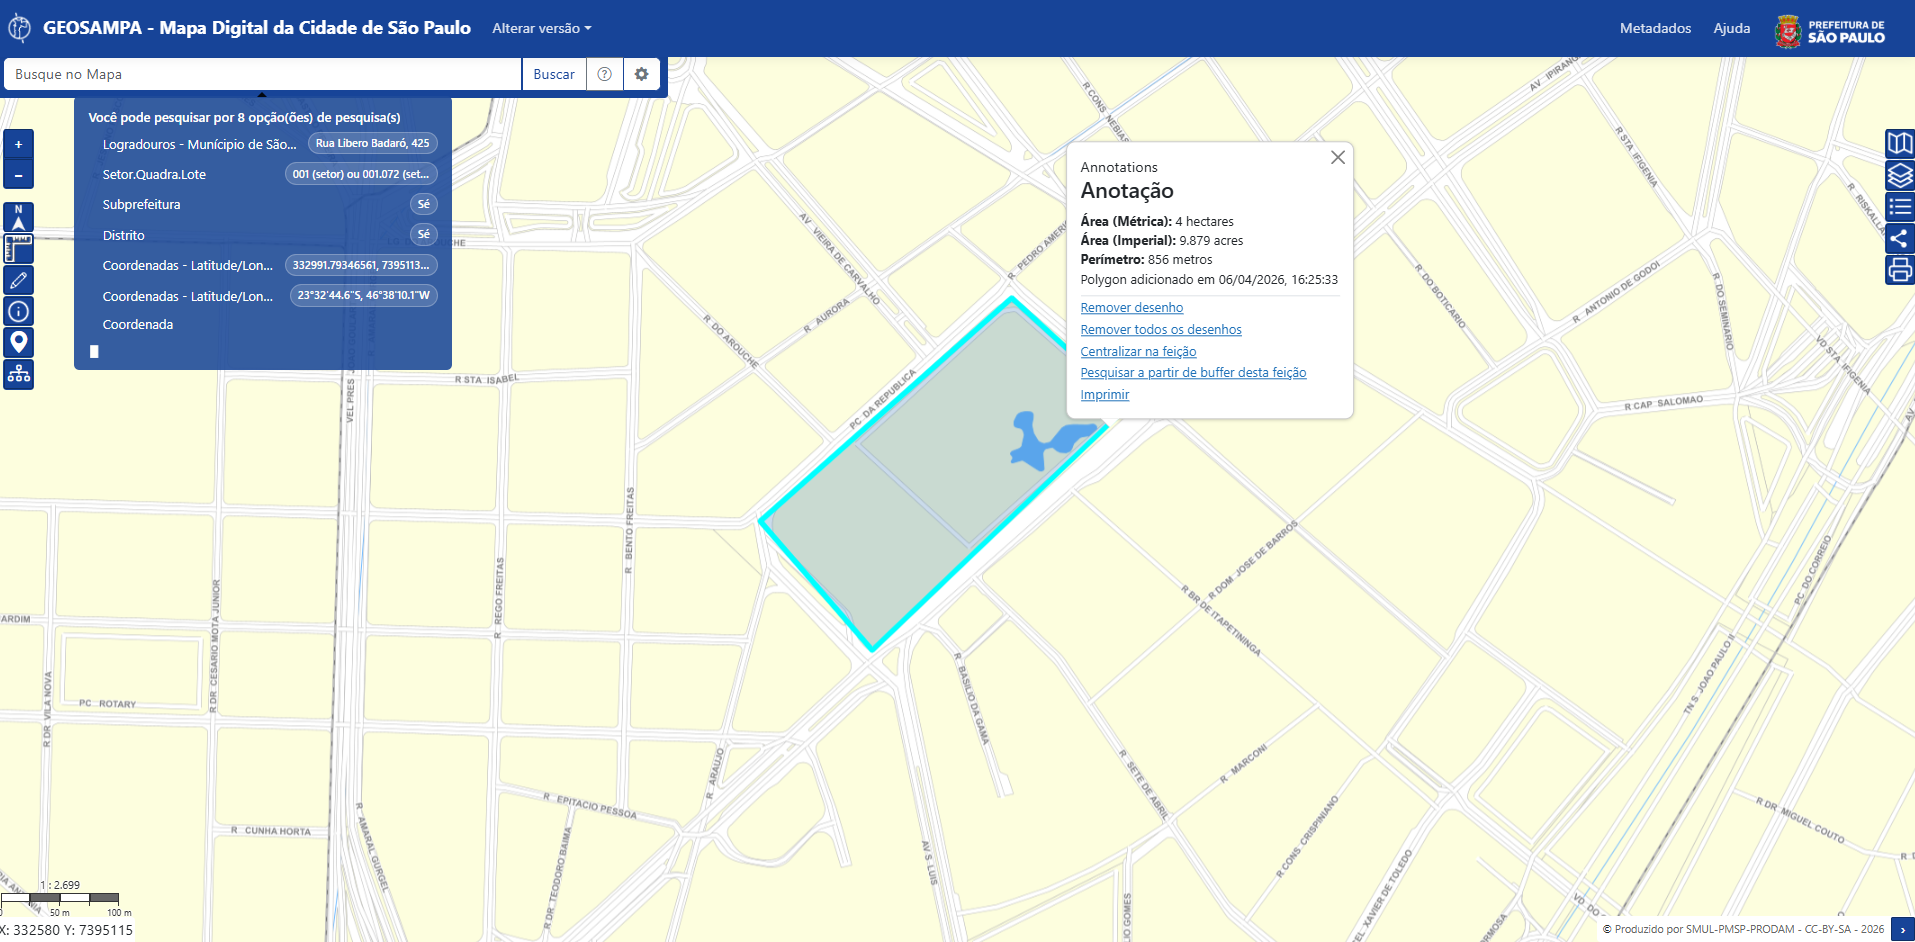The image size is (1915, 942).
Task: Click the 001 (setor) example pill
Action: tap(361, 174)
